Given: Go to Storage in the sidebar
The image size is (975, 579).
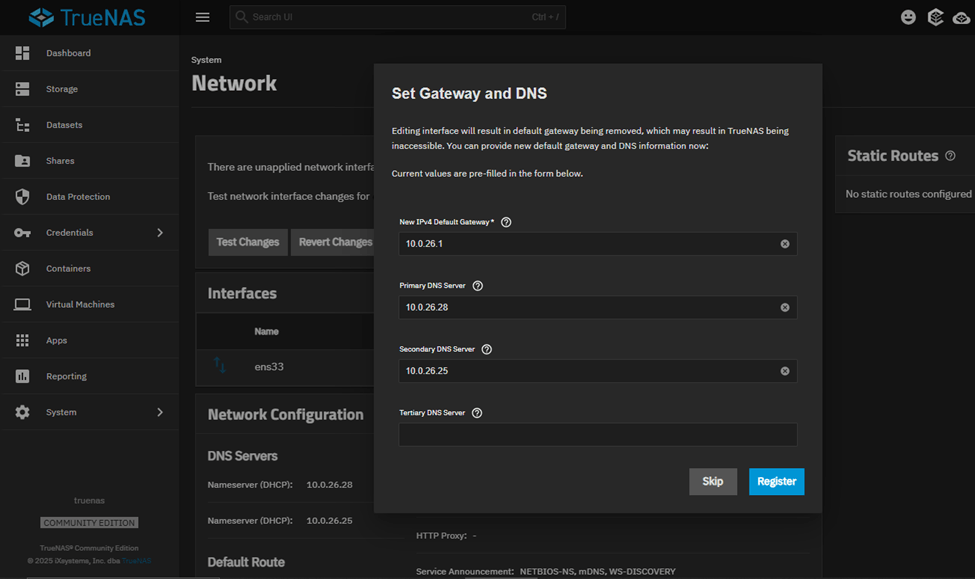Looking at the screenshot, I should tap(62, 89).
